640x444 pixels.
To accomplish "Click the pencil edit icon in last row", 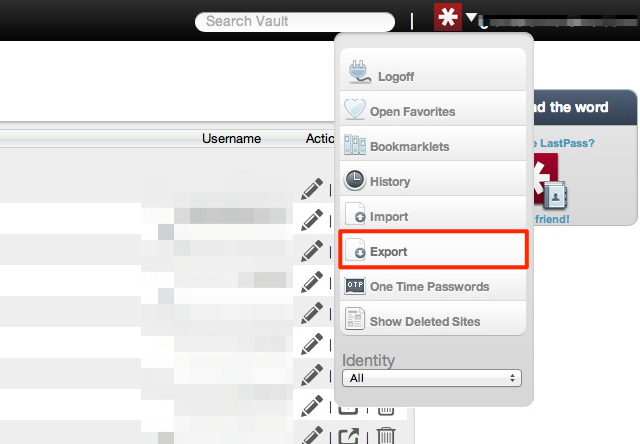I will click(312, 435).
